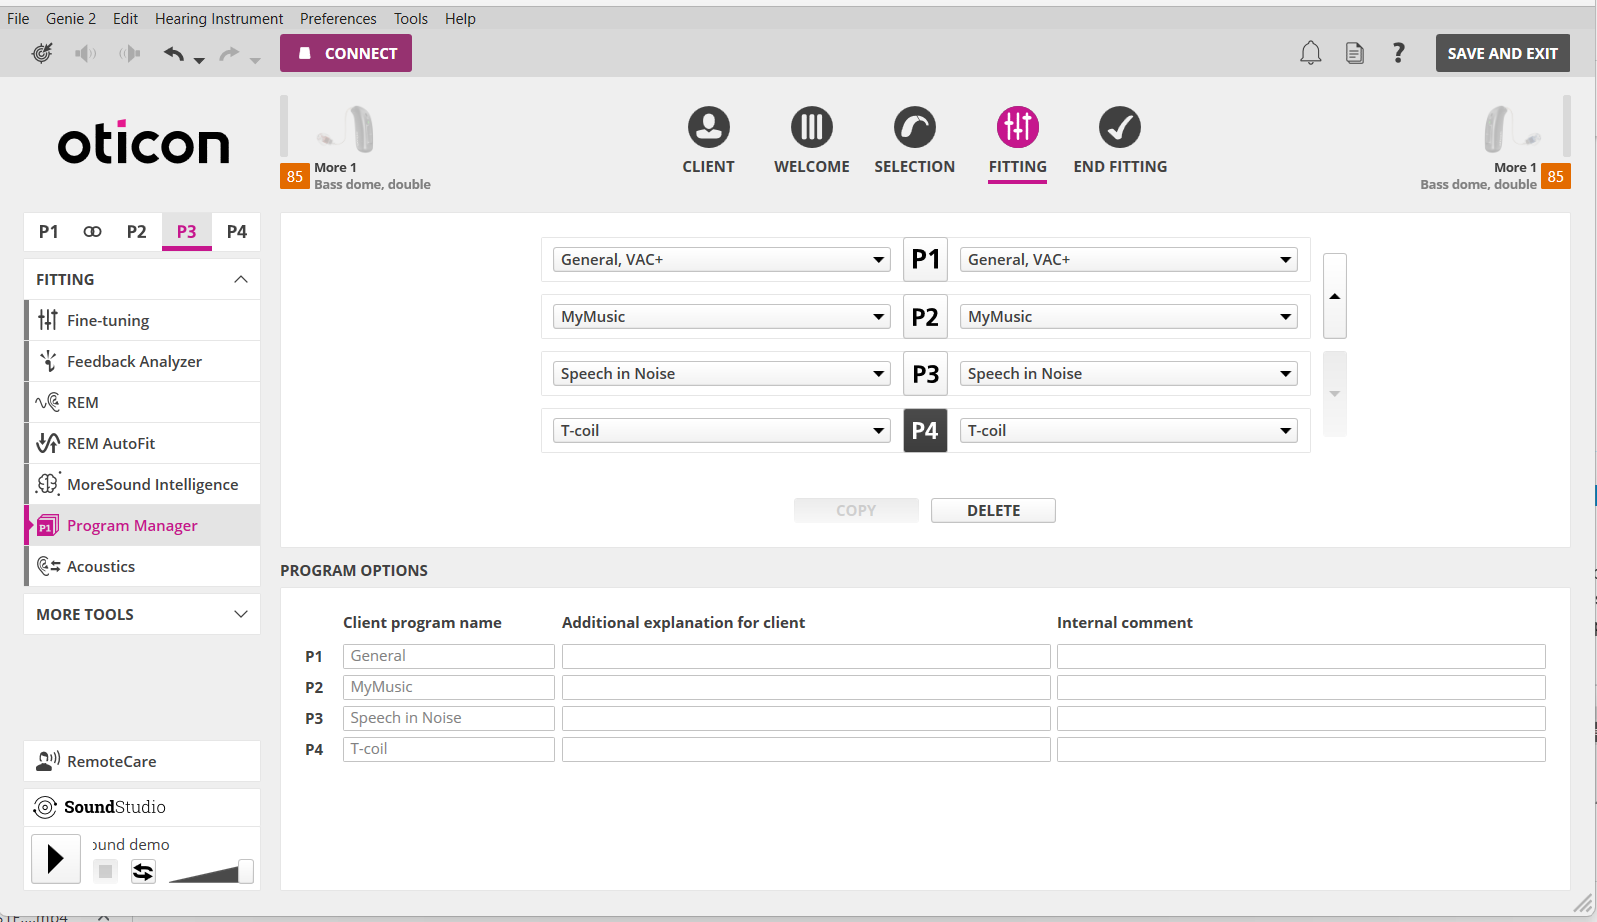Image resolution: width=1597 pixels, height=922 pixels.
Task: Open the CLIENT step icon
Action: tap(708, 127)
